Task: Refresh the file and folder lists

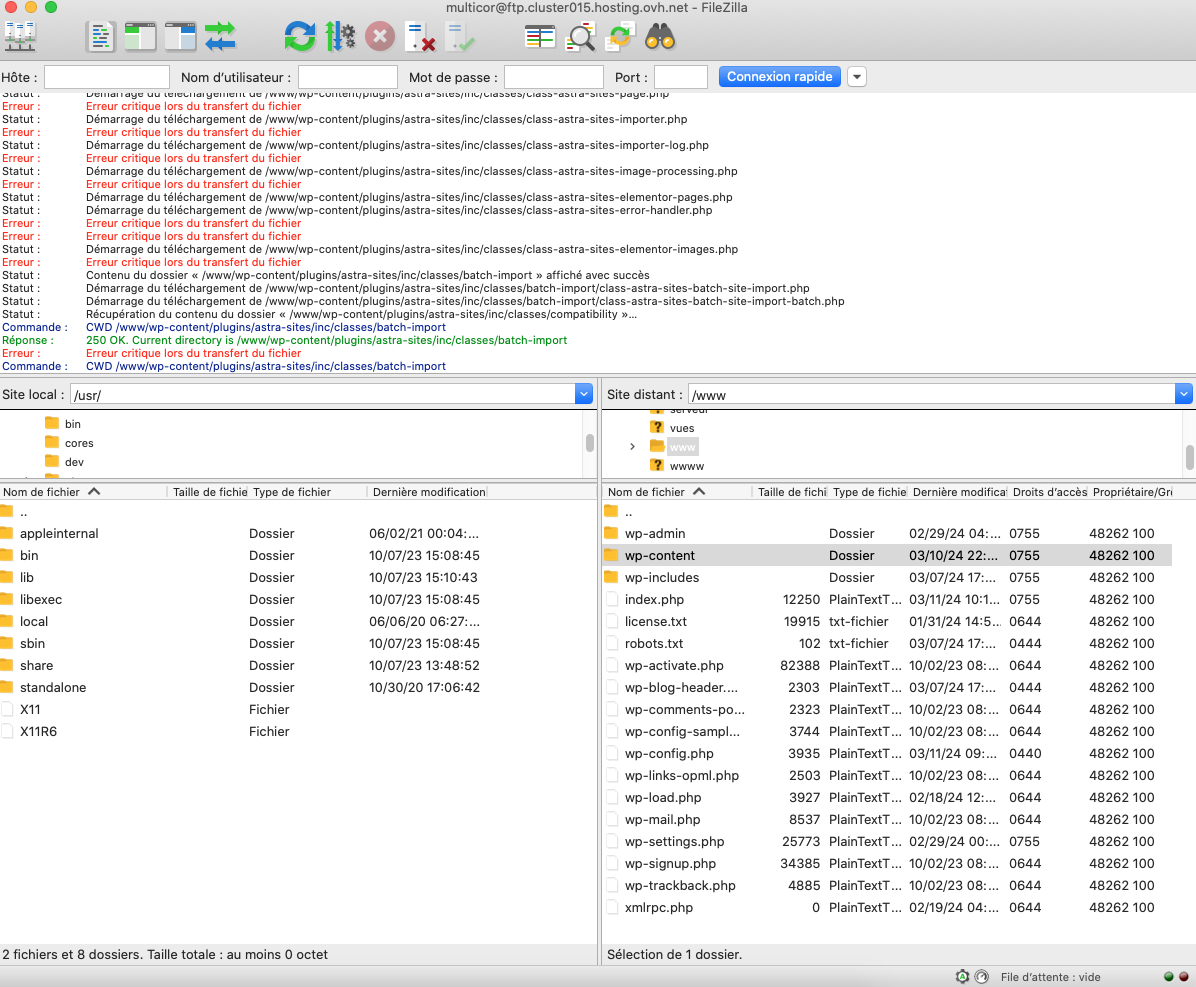Action: point(299,37)
